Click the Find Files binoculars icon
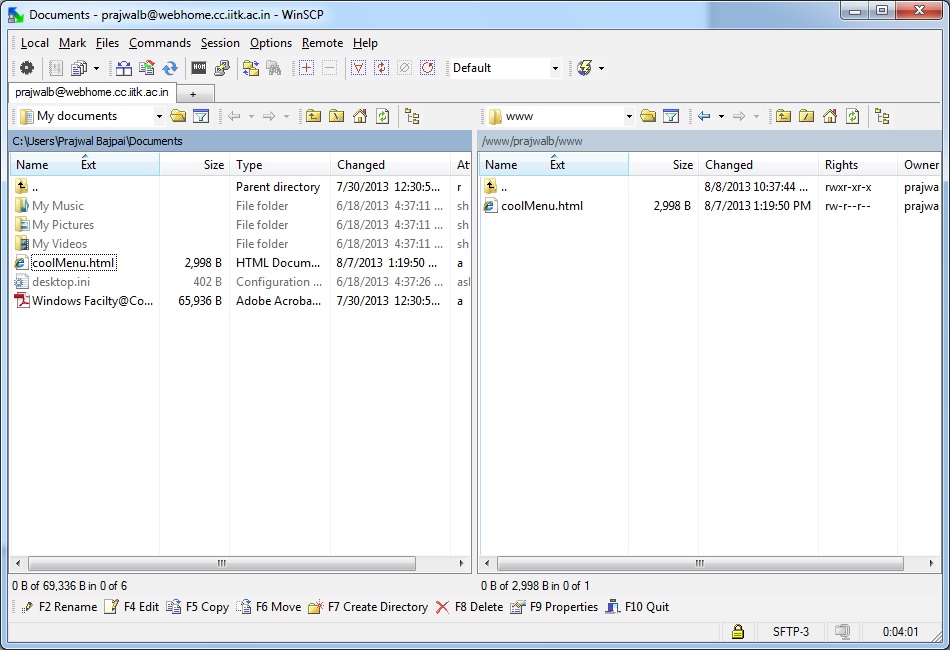The width and height of the screenshot is (952, 652). pos(274,68)
